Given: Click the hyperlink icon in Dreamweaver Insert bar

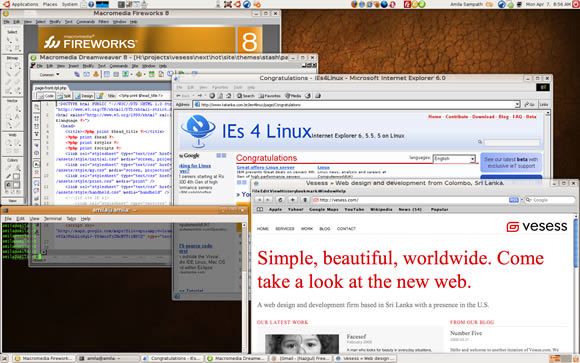Looking at the screenshot, I should [77, 74].
